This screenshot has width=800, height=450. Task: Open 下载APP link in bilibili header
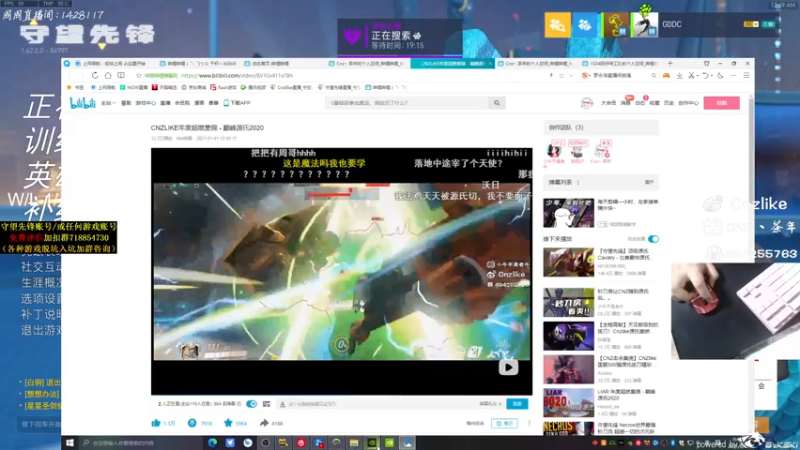click(237, 103)
